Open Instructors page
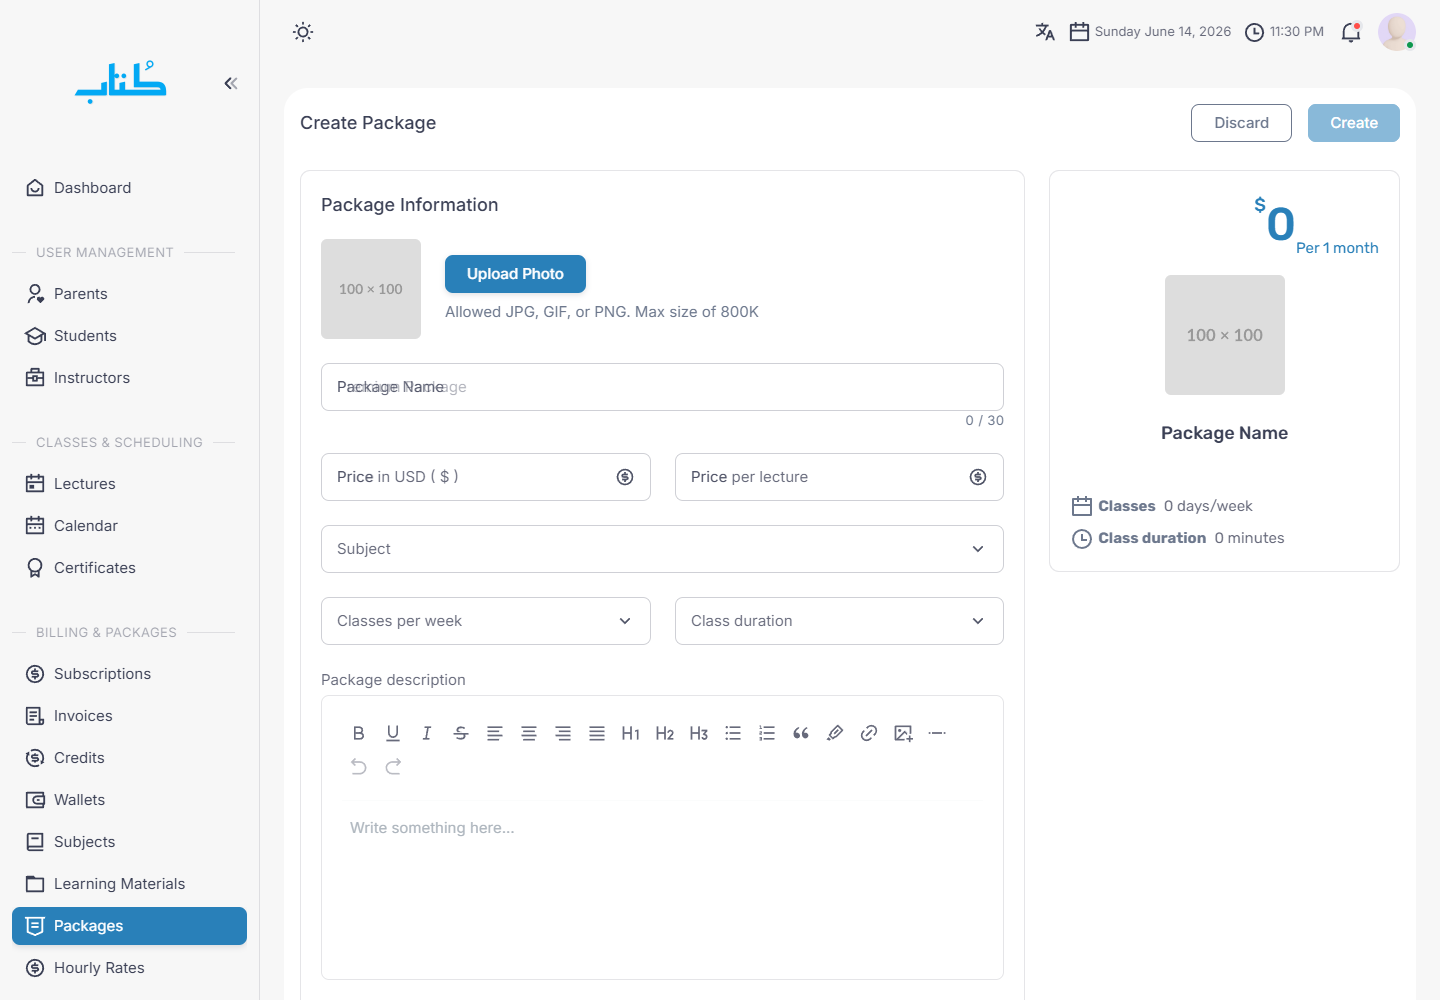 [x=129, y=378]
